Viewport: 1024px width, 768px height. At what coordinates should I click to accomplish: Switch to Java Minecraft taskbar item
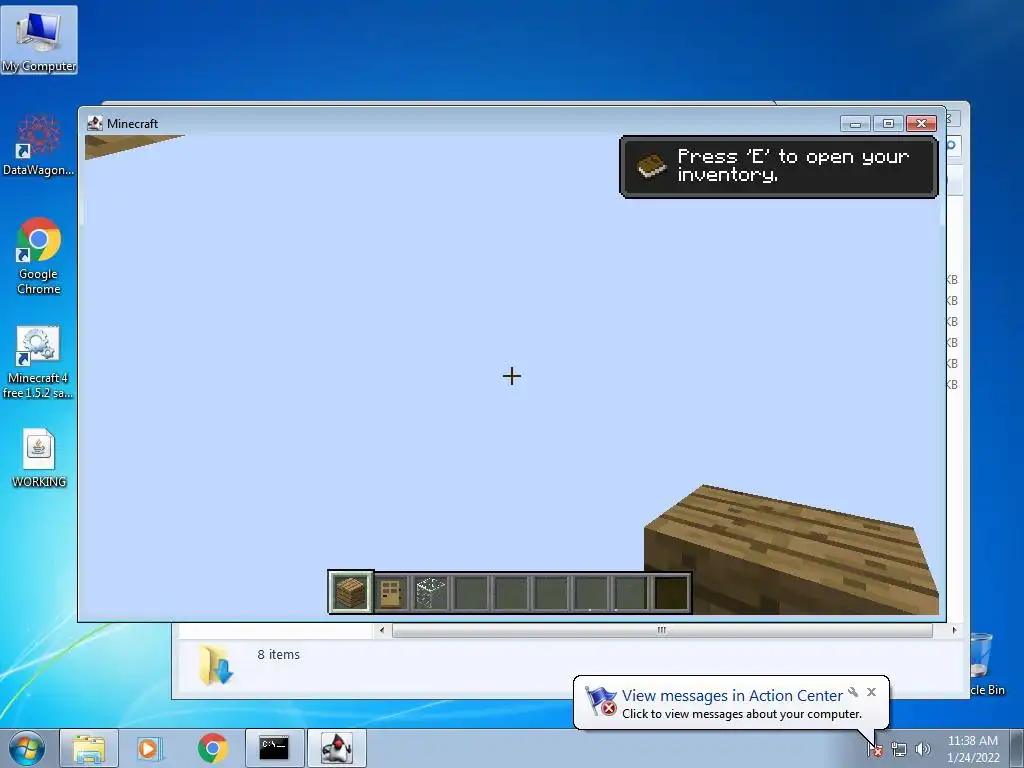[x=337, y=748]
